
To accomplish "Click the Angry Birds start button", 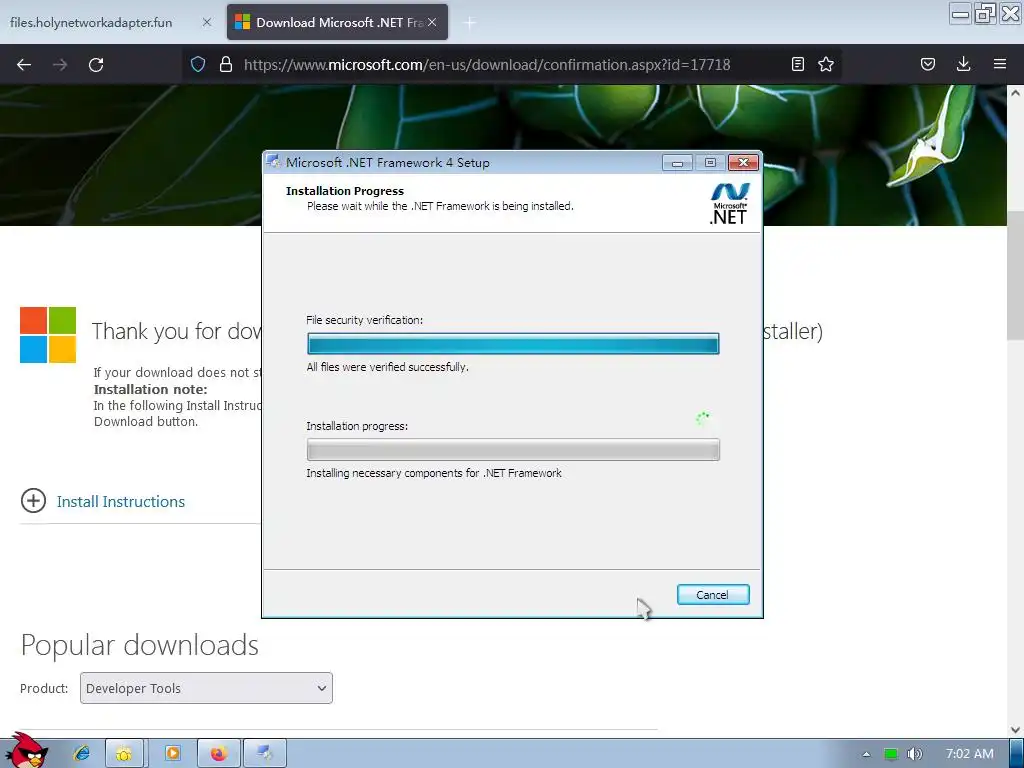I will coord(26,751).
